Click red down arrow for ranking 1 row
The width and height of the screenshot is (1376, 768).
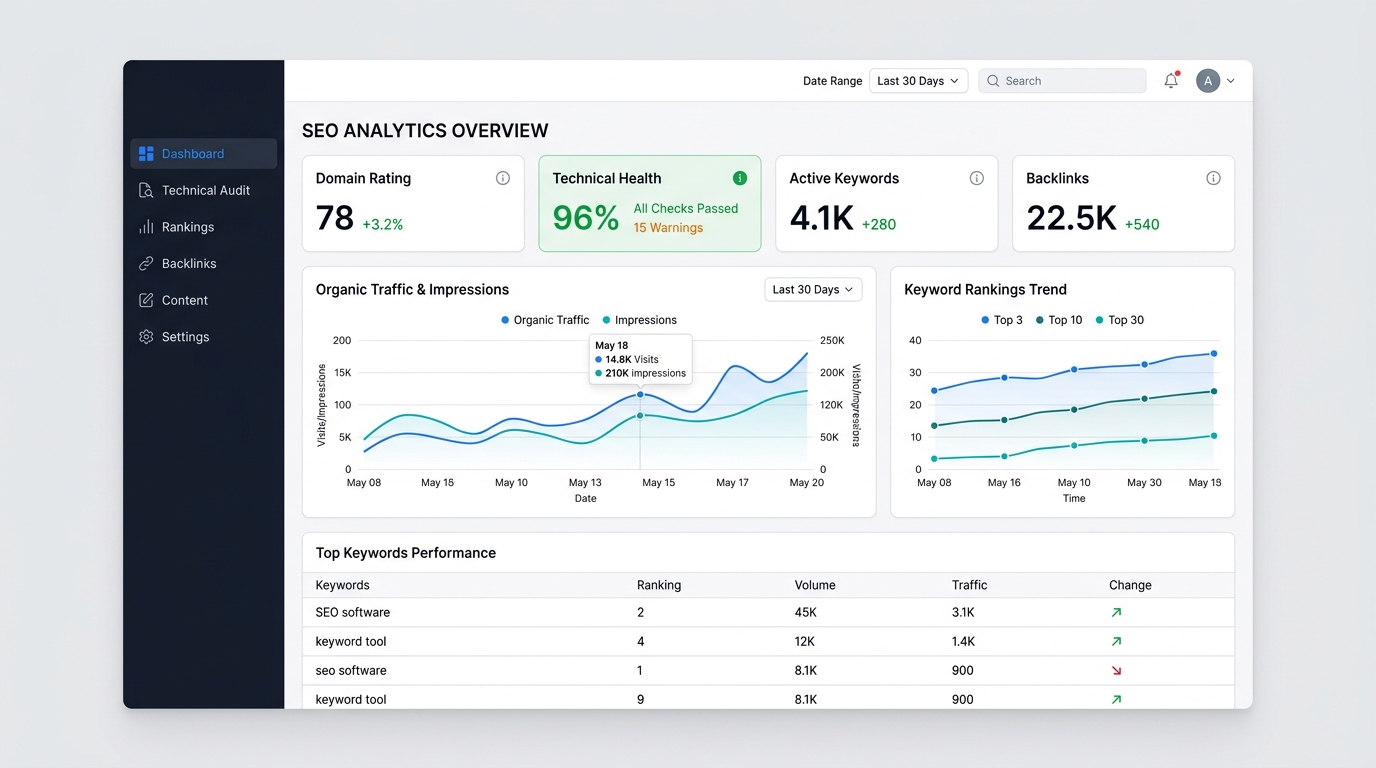click(x=1116, y=671)
